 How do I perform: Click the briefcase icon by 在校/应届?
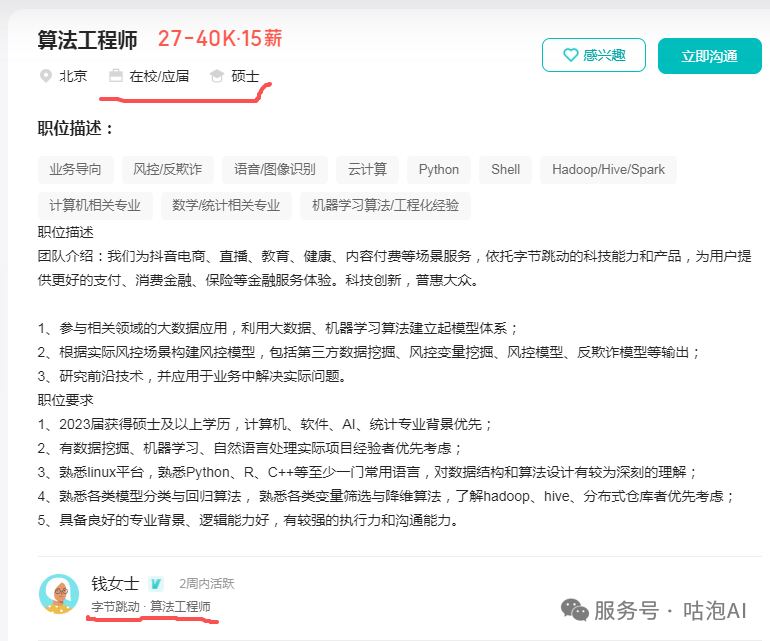pyautogui.click(x=116, y=76)
